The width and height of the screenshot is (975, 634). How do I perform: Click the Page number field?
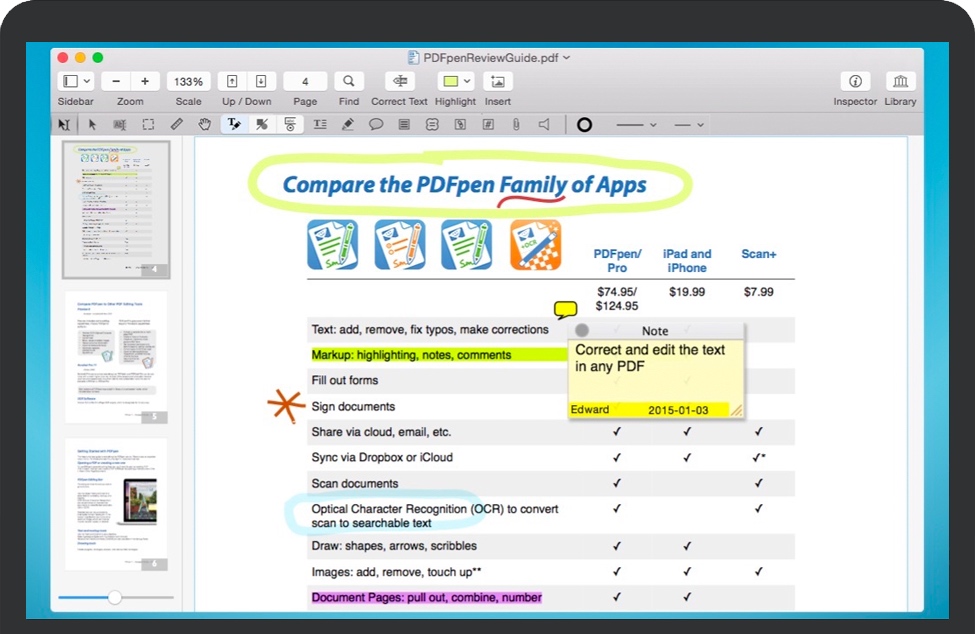coord(305,81)
